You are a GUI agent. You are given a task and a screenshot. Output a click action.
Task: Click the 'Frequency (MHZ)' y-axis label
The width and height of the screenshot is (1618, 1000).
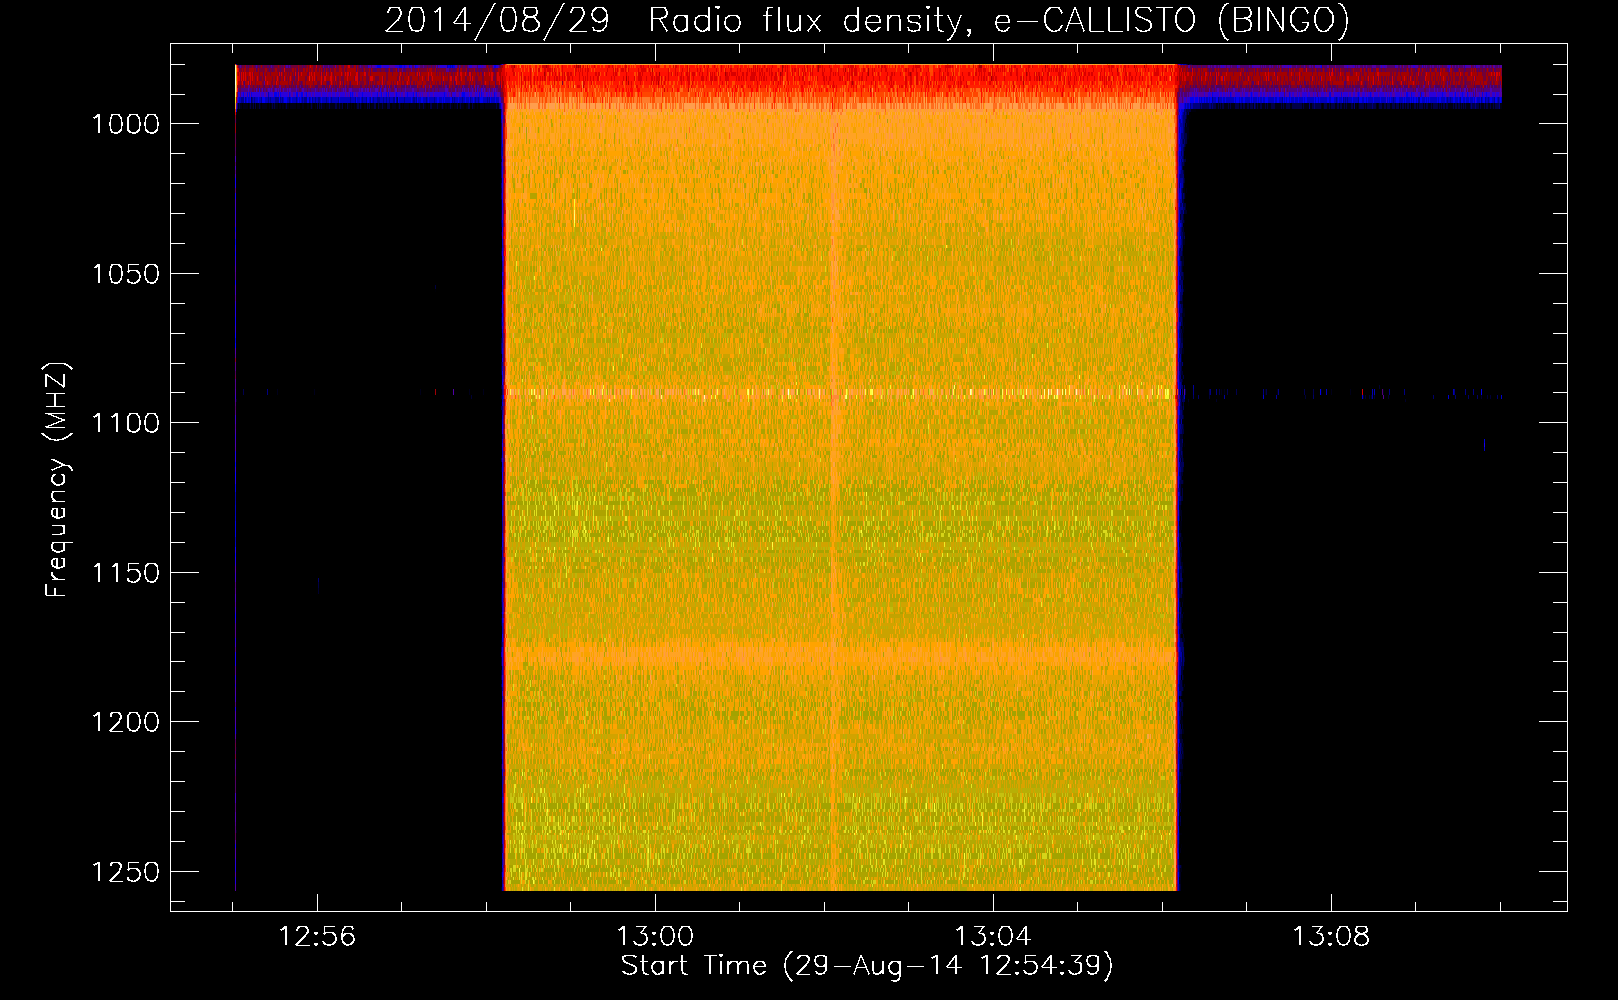point(57,480)
